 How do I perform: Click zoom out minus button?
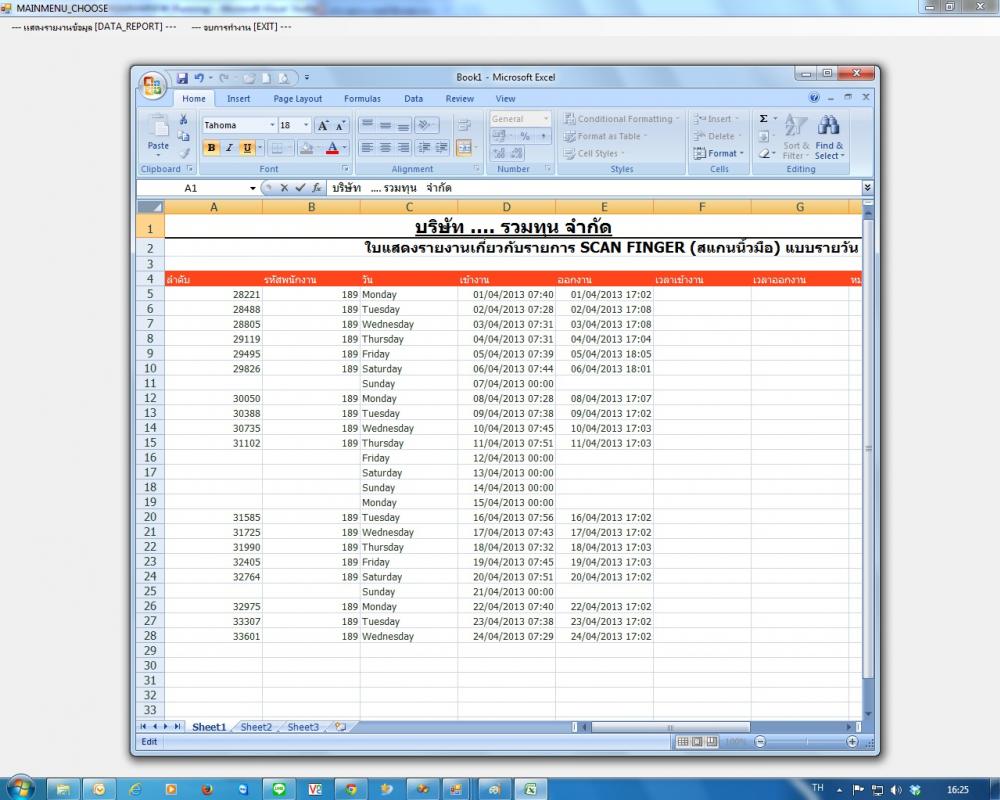pyautogui.click(x=760, y=742)
